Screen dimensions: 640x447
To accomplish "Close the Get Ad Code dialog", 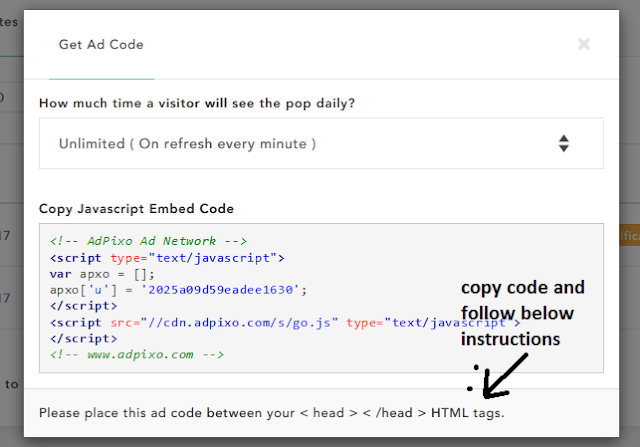I will click(584, 44).
